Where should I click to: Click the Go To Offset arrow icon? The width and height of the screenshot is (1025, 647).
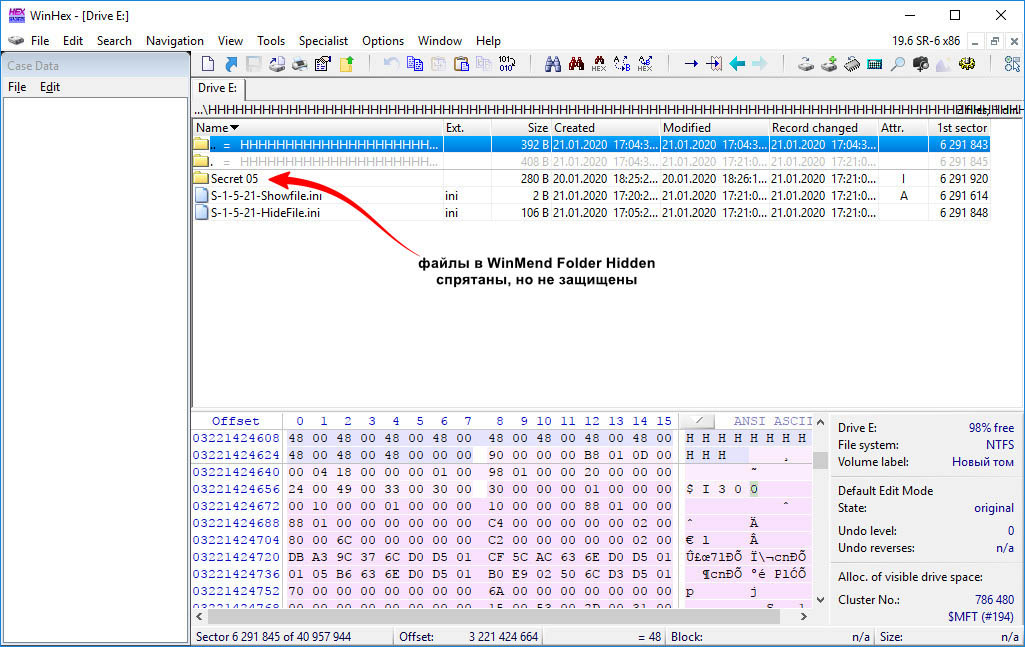coord(691,63)
